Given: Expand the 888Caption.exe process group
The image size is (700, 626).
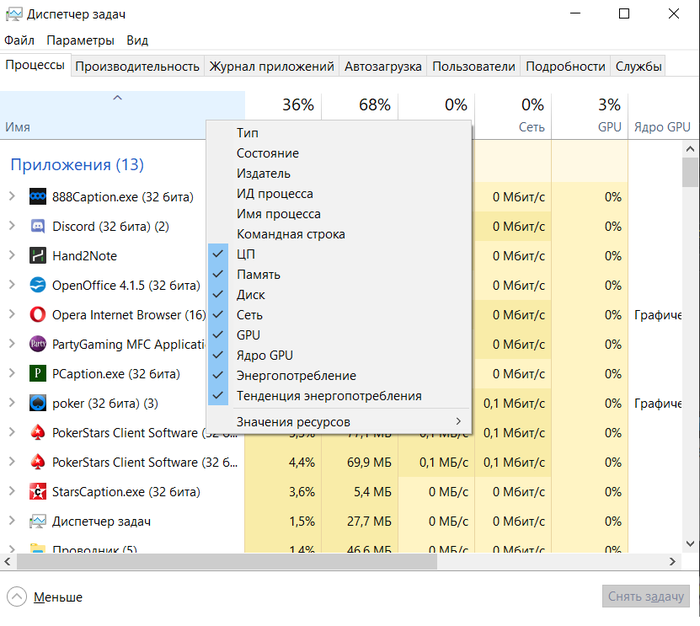Looking at the screenshot, I should (12, 196).
